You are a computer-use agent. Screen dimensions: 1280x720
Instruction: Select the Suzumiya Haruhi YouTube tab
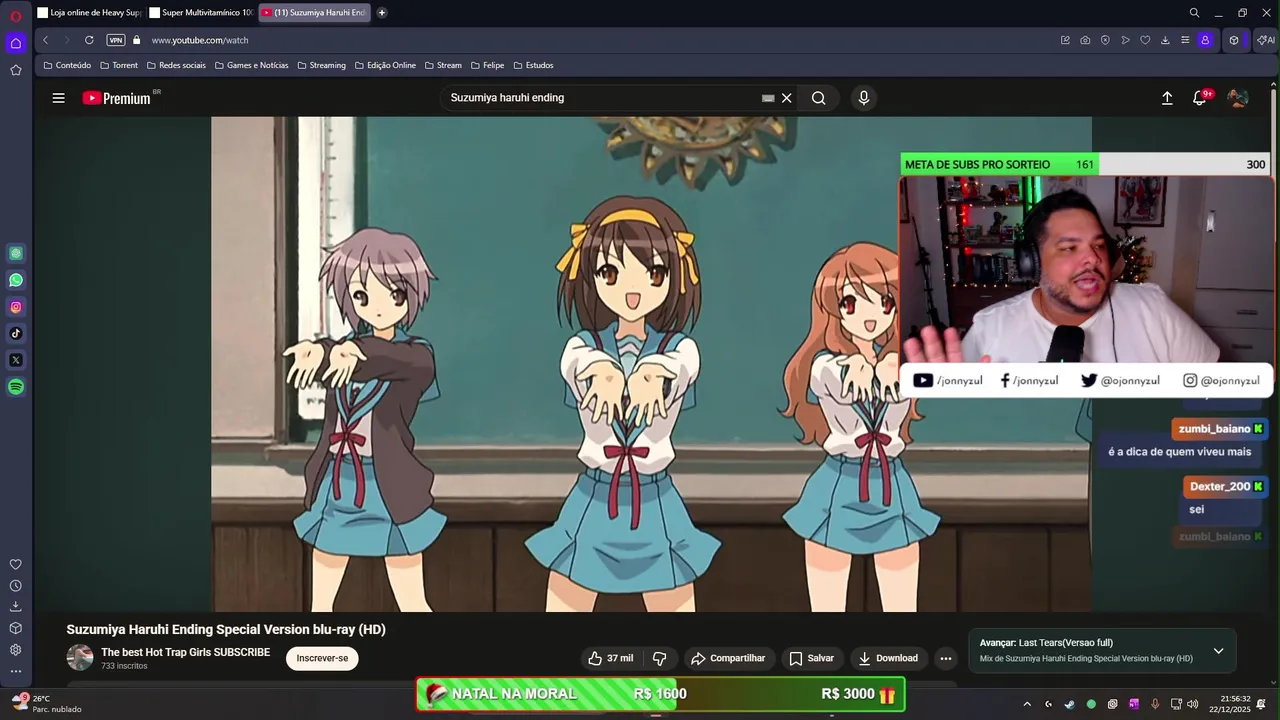[x=314, y=13]
